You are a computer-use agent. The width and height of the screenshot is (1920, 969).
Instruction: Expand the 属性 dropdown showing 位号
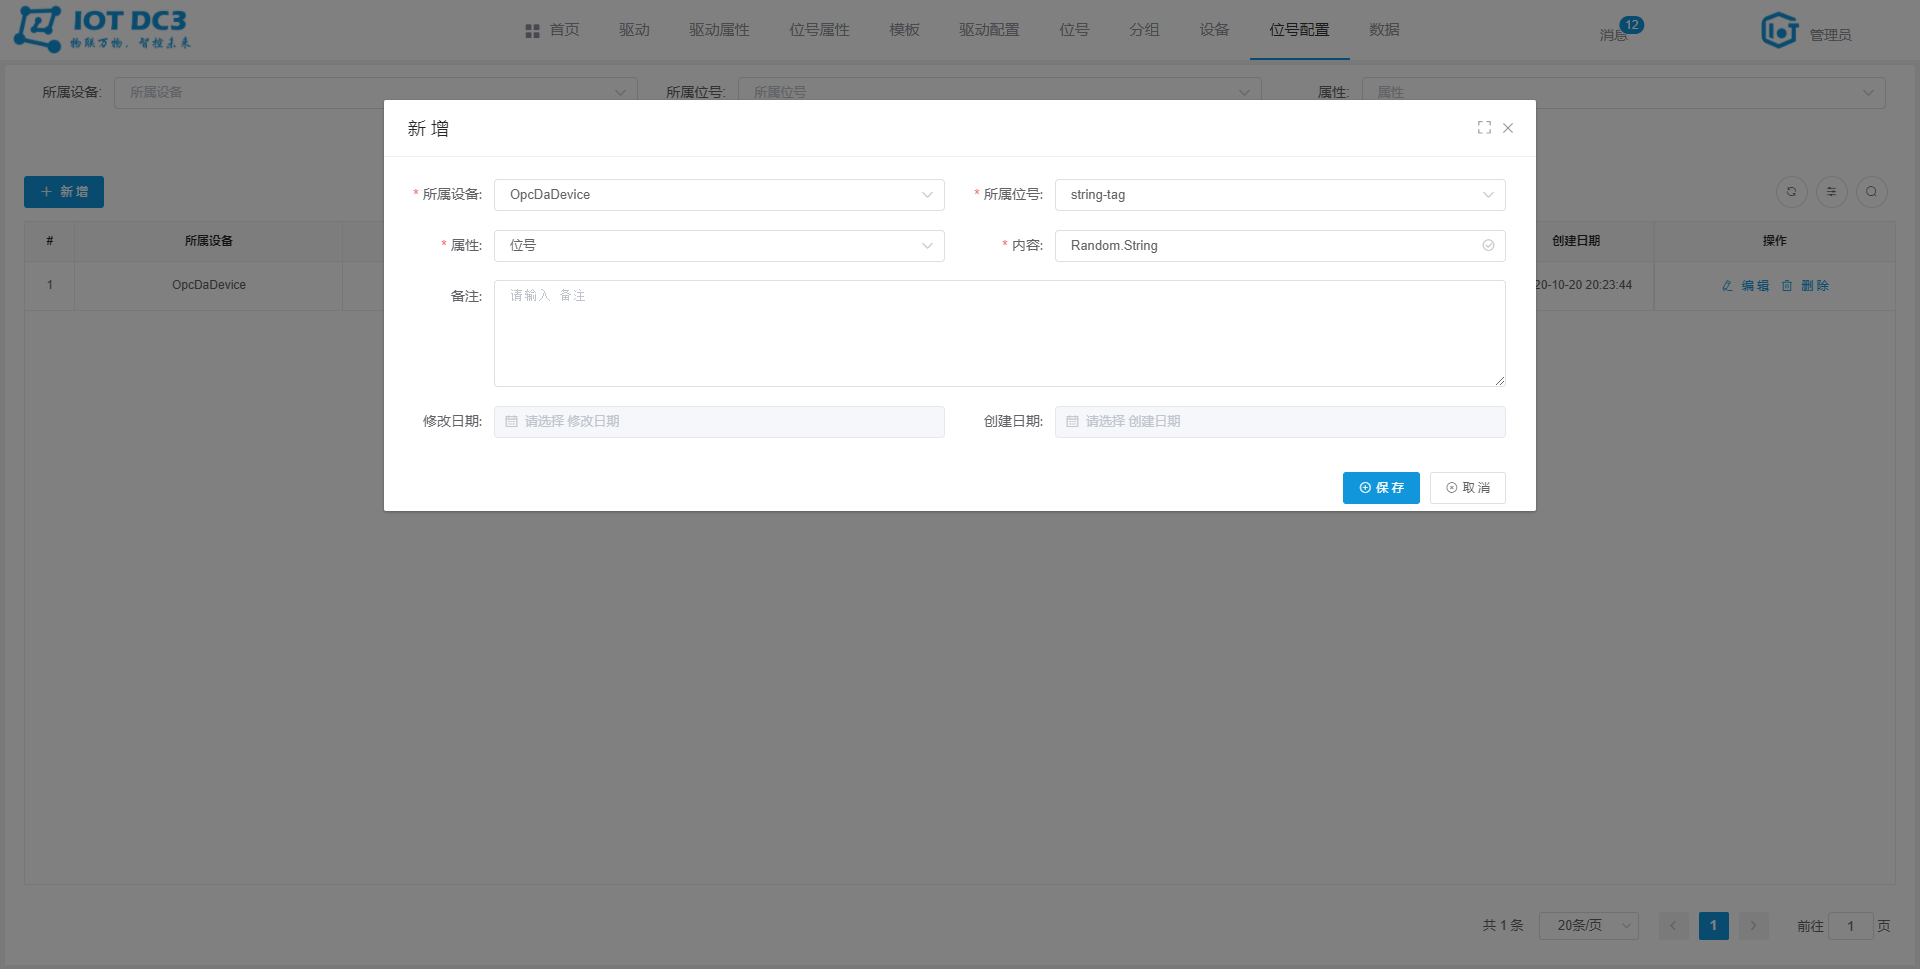pyautogui.click(x=718, y=246)
